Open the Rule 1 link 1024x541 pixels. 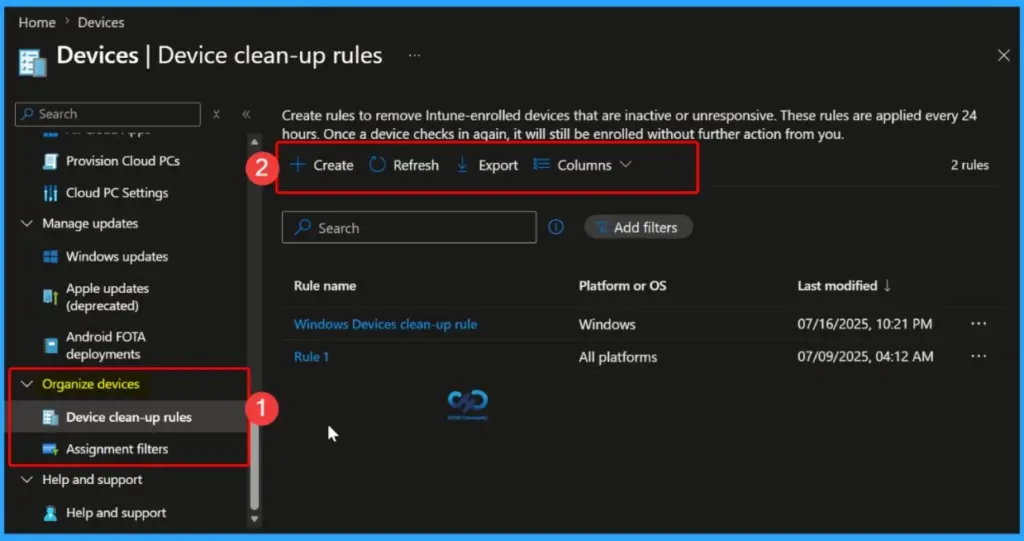312,357
